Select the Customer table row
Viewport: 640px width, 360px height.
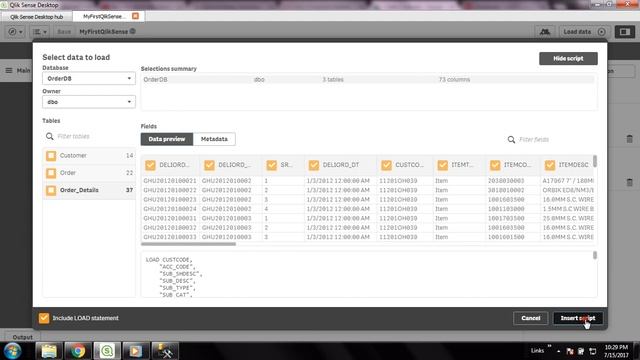coord(89,156)
